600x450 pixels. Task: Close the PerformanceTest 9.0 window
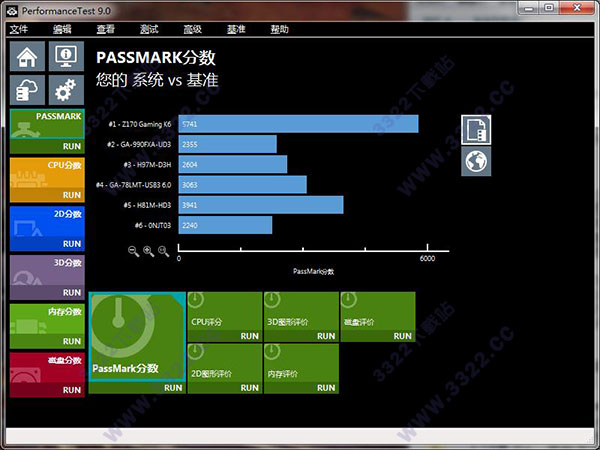point(577,8)
